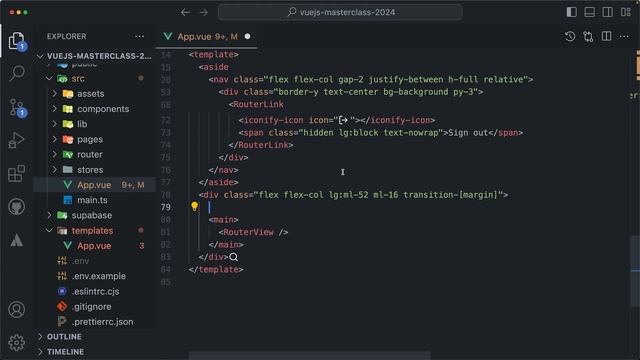This screenshot has height=360, width=640.
Task: Split the editor to the right
Action: coord(607,37)
